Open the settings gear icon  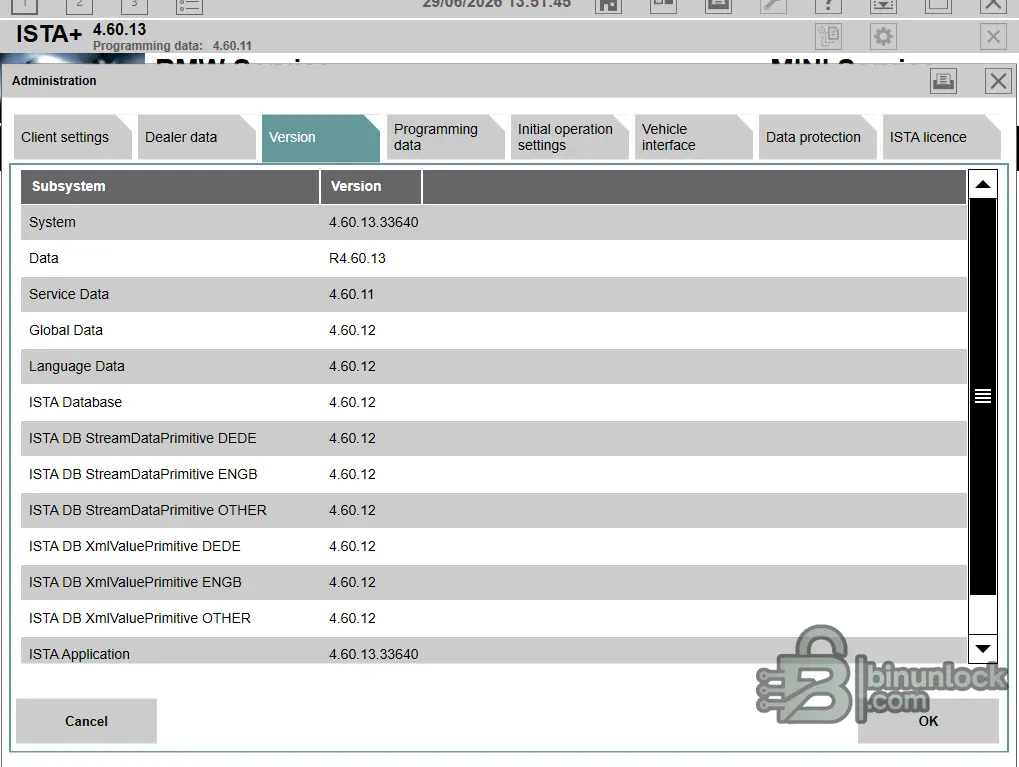point(883,36)
